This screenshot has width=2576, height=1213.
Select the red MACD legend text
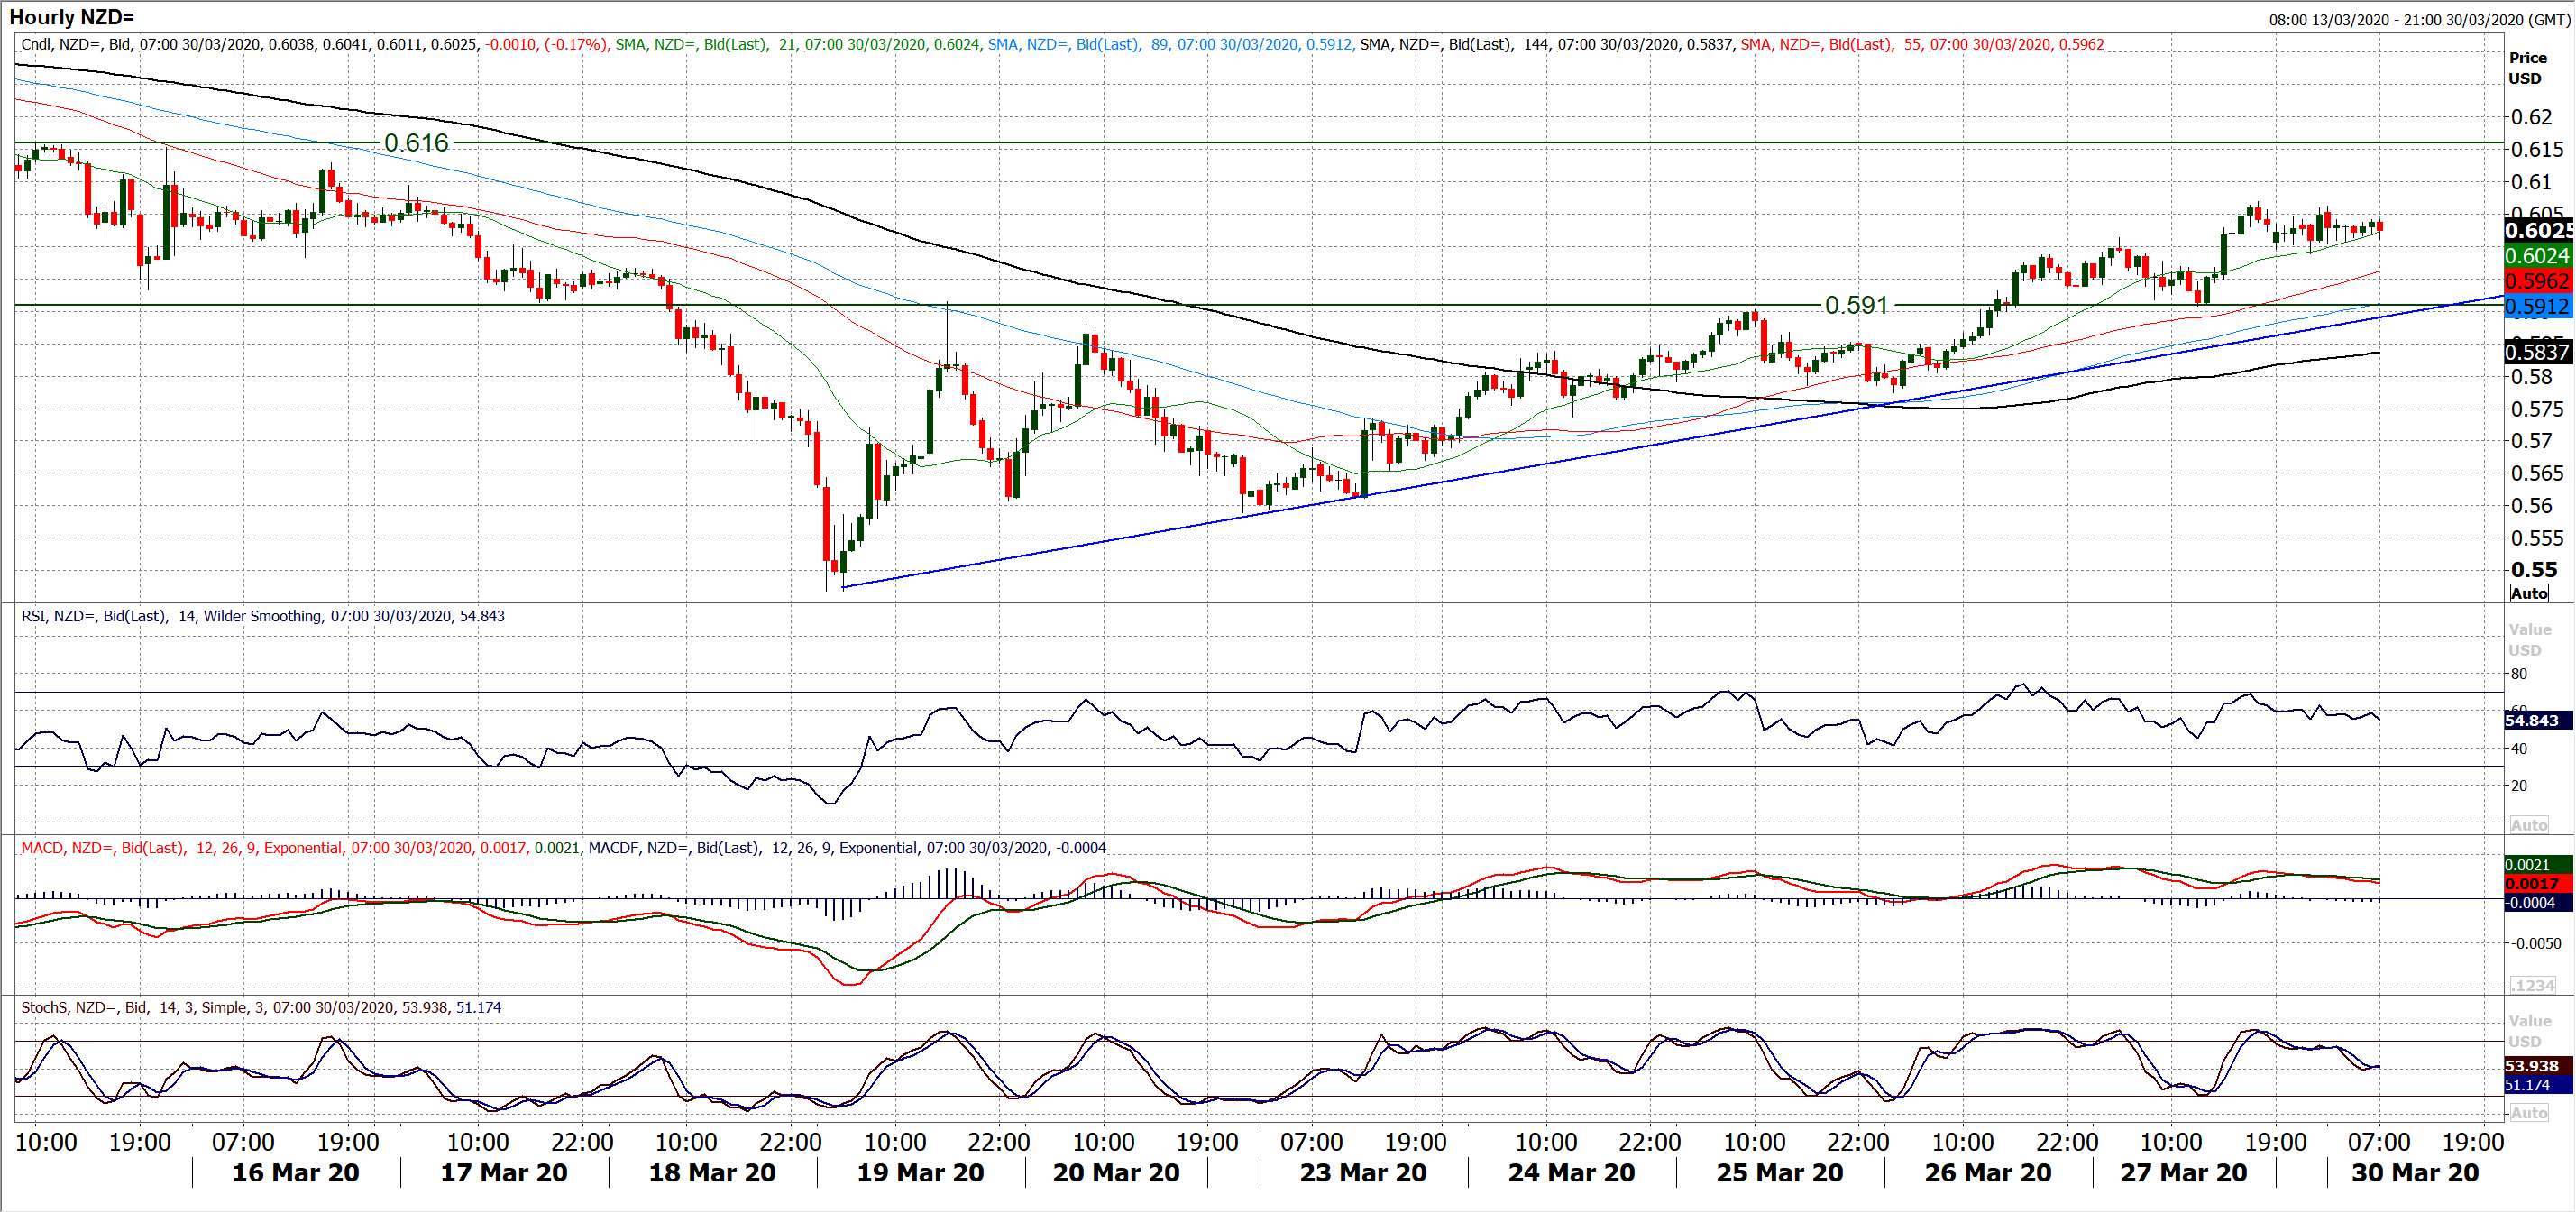click(x=300, y=848)
